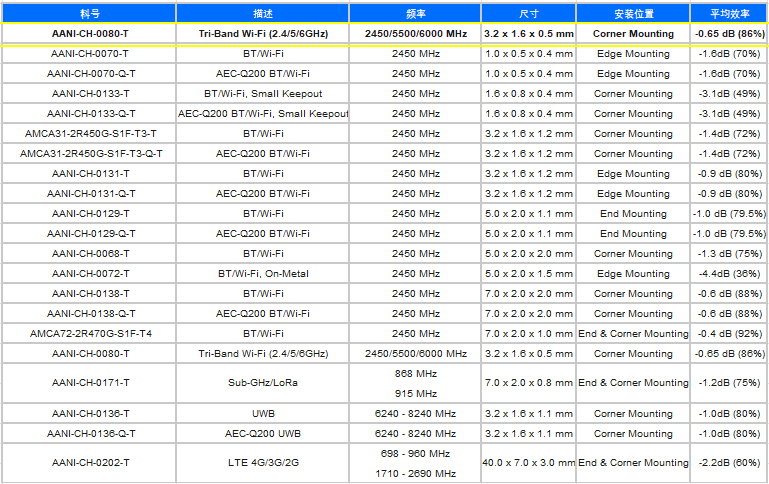Select the 安装位置 column header
The height and width of the screenshot is (484, 769).
click(633, 14)
